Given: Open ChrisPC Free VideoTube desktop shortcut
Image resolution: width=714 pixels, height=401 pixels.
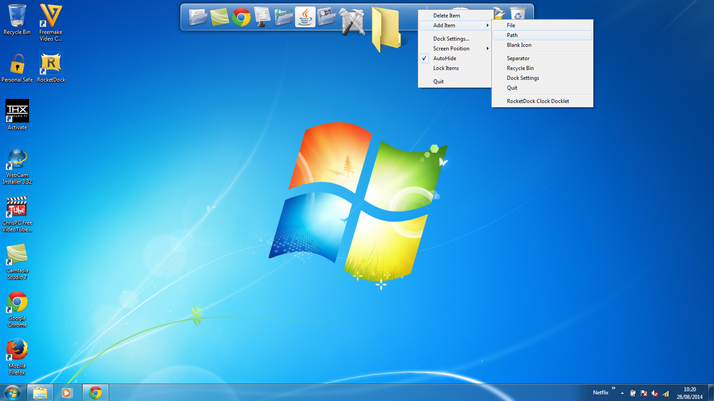Looking at the screenshot, I should point(17,214).
